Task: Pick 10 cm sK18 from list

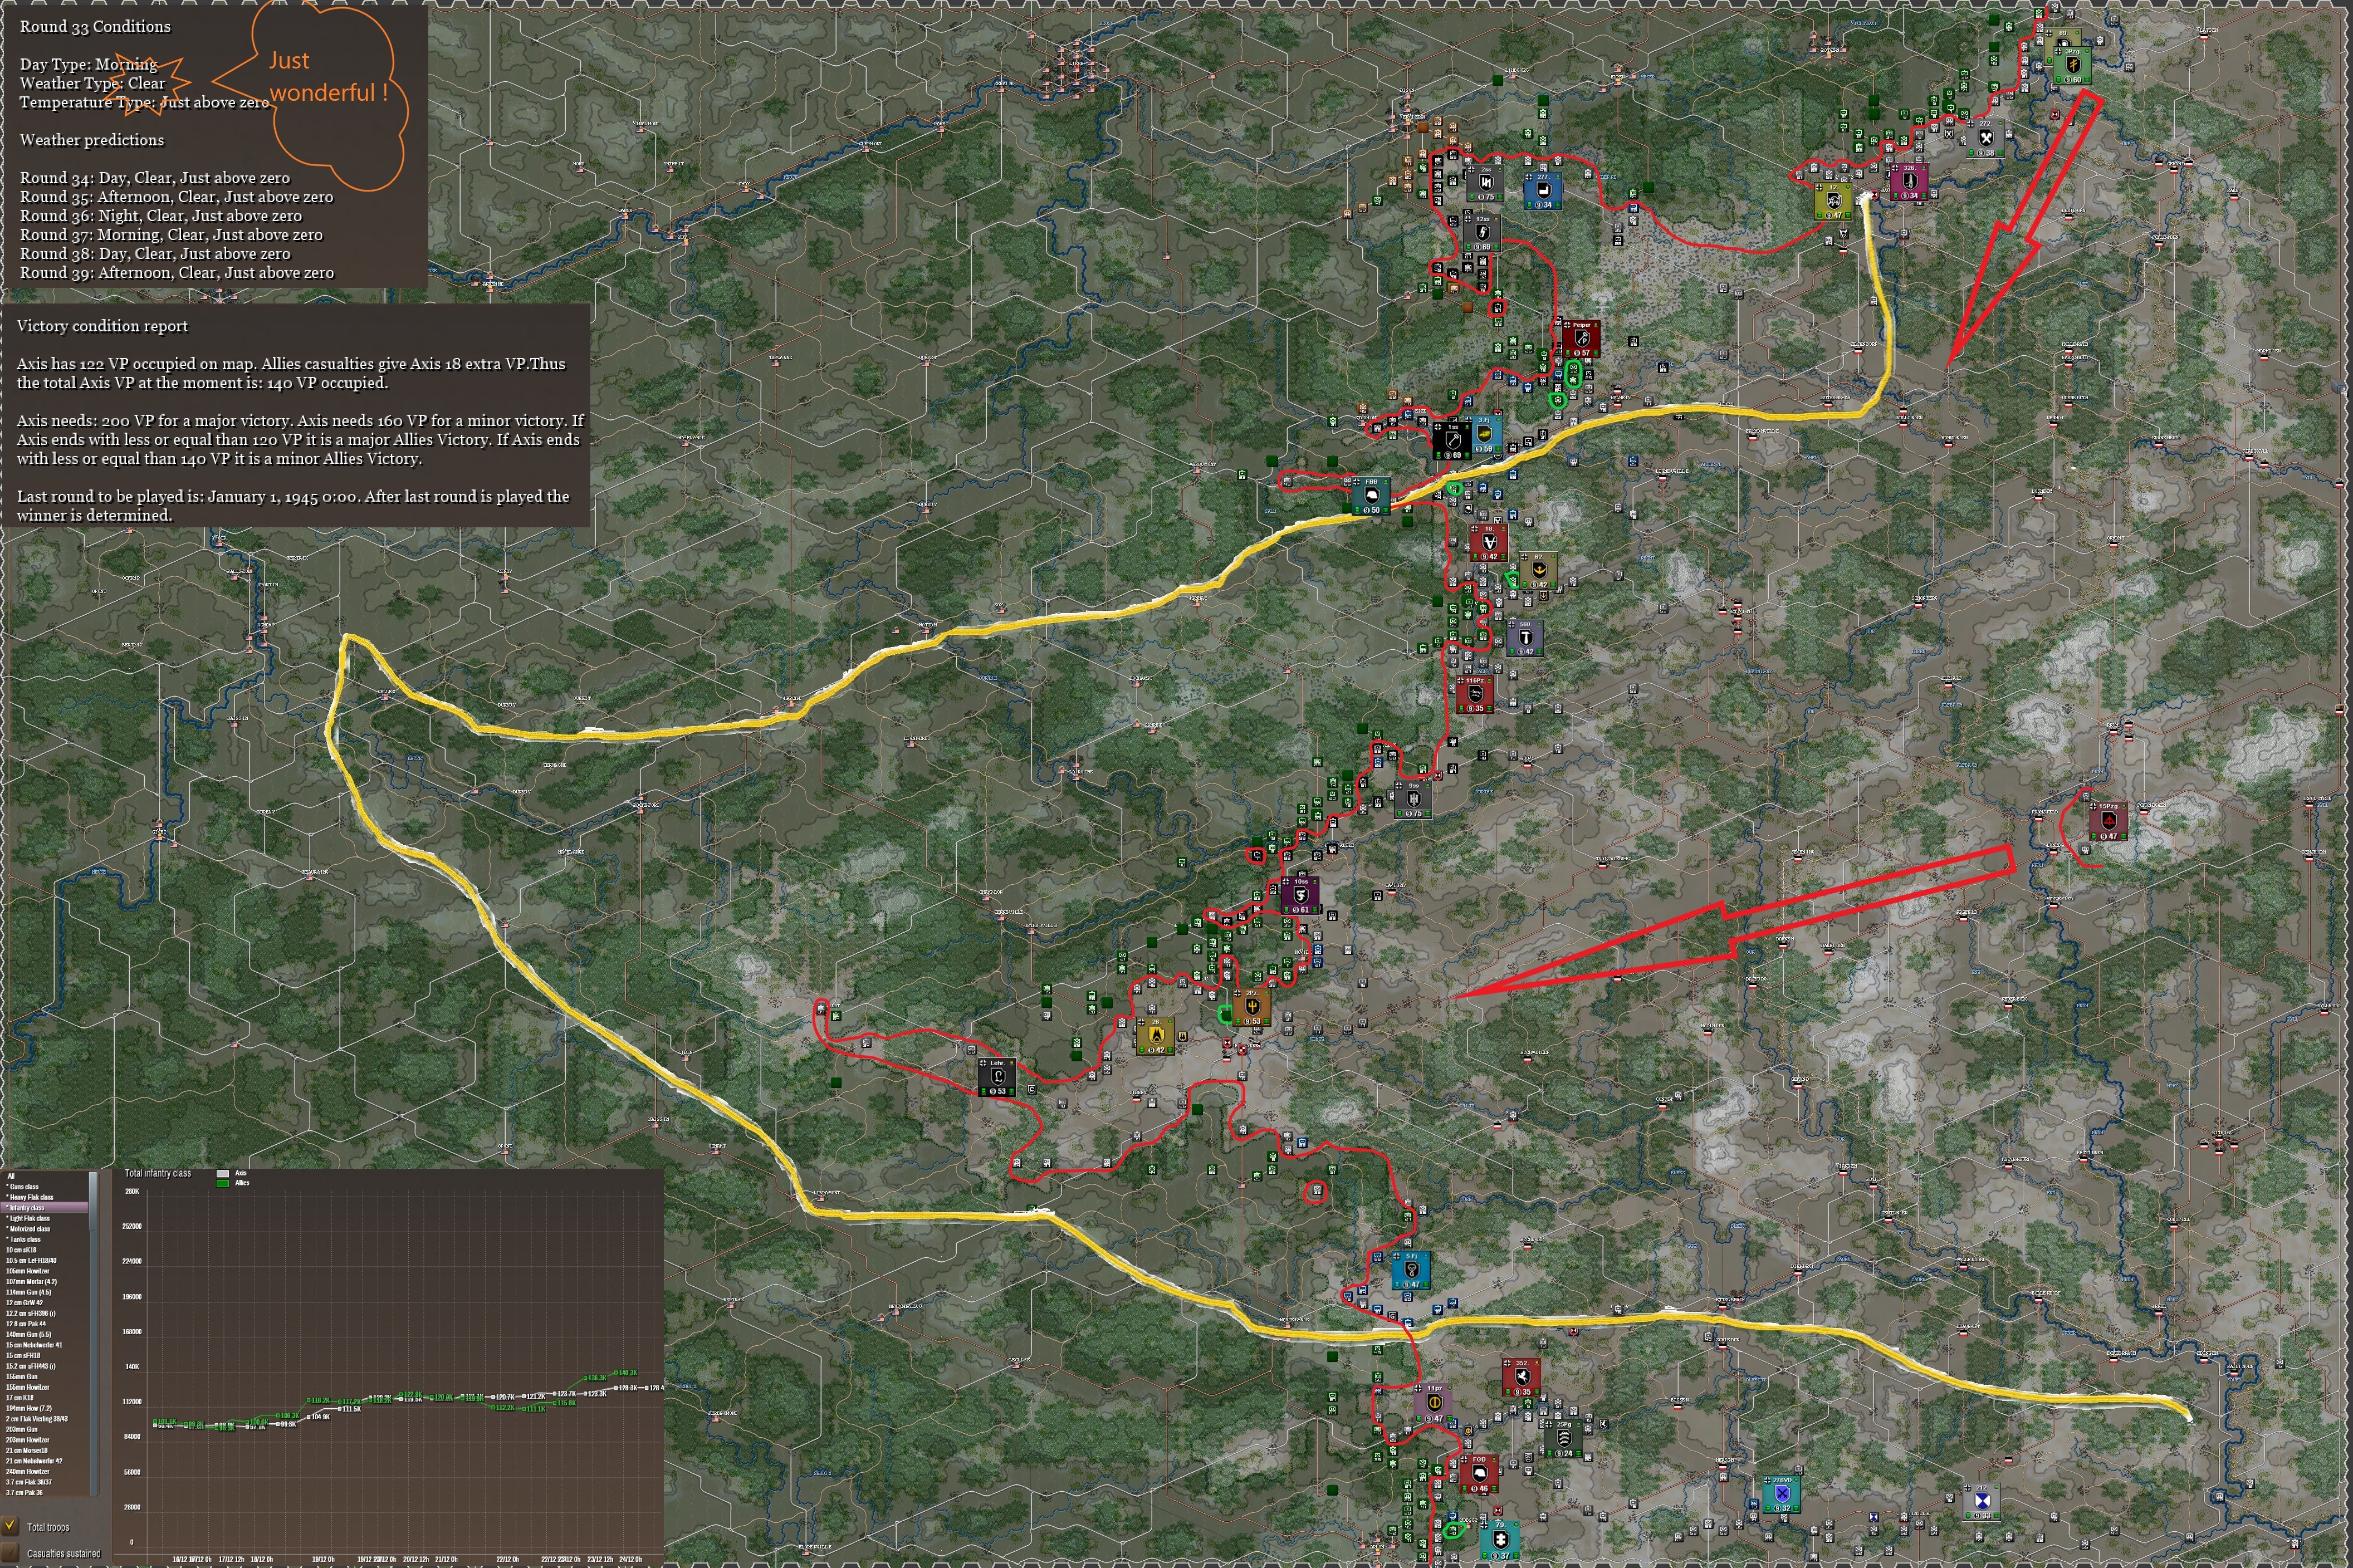Action: (x=45, y=1250)
